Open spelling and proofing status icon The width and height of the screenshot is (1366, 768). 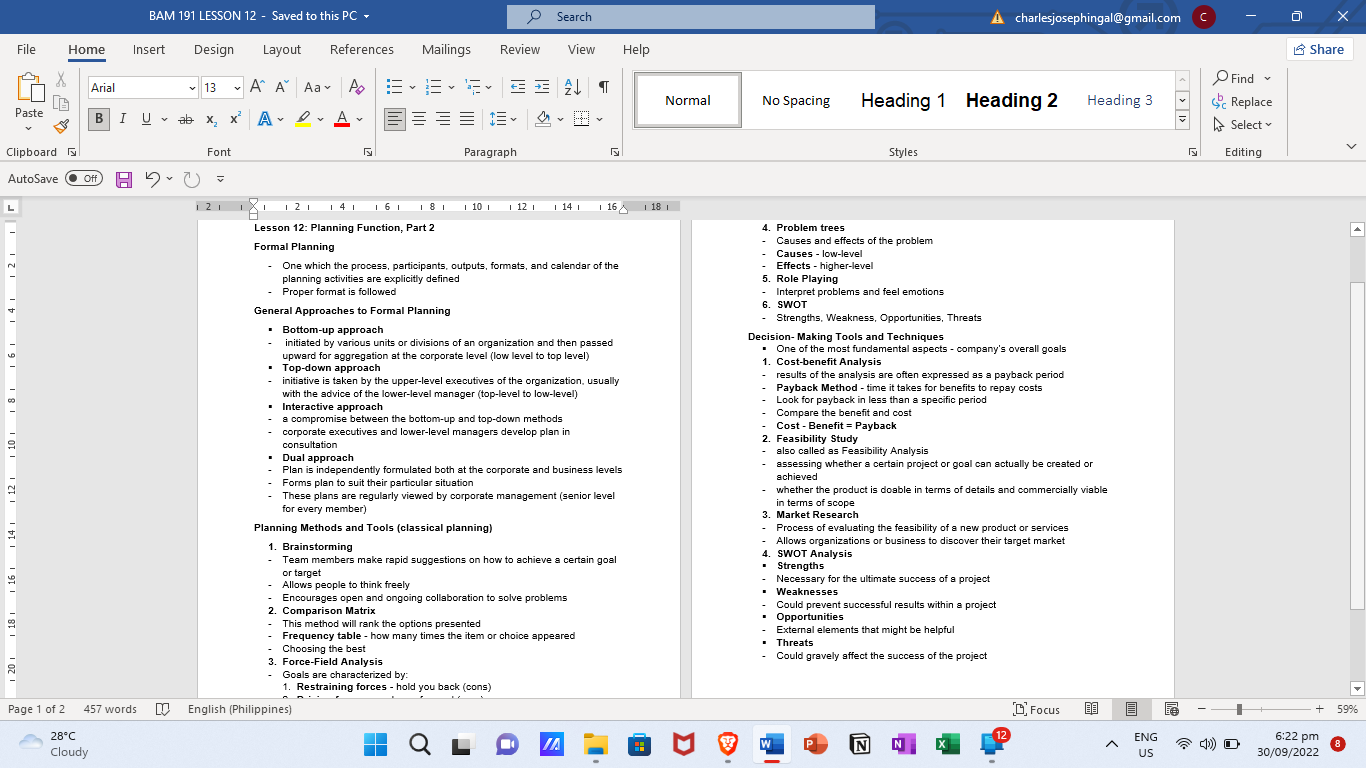coord(163,709)
